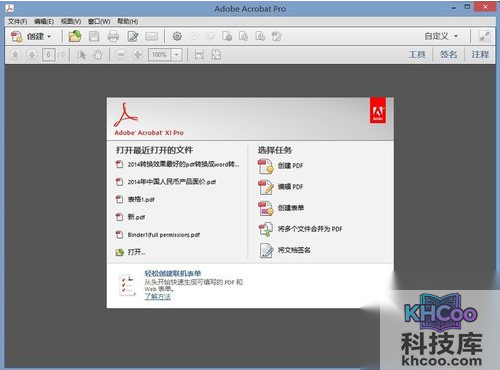Open recent file 表格1.pdf
500x370 pixels.
(141, 200)
